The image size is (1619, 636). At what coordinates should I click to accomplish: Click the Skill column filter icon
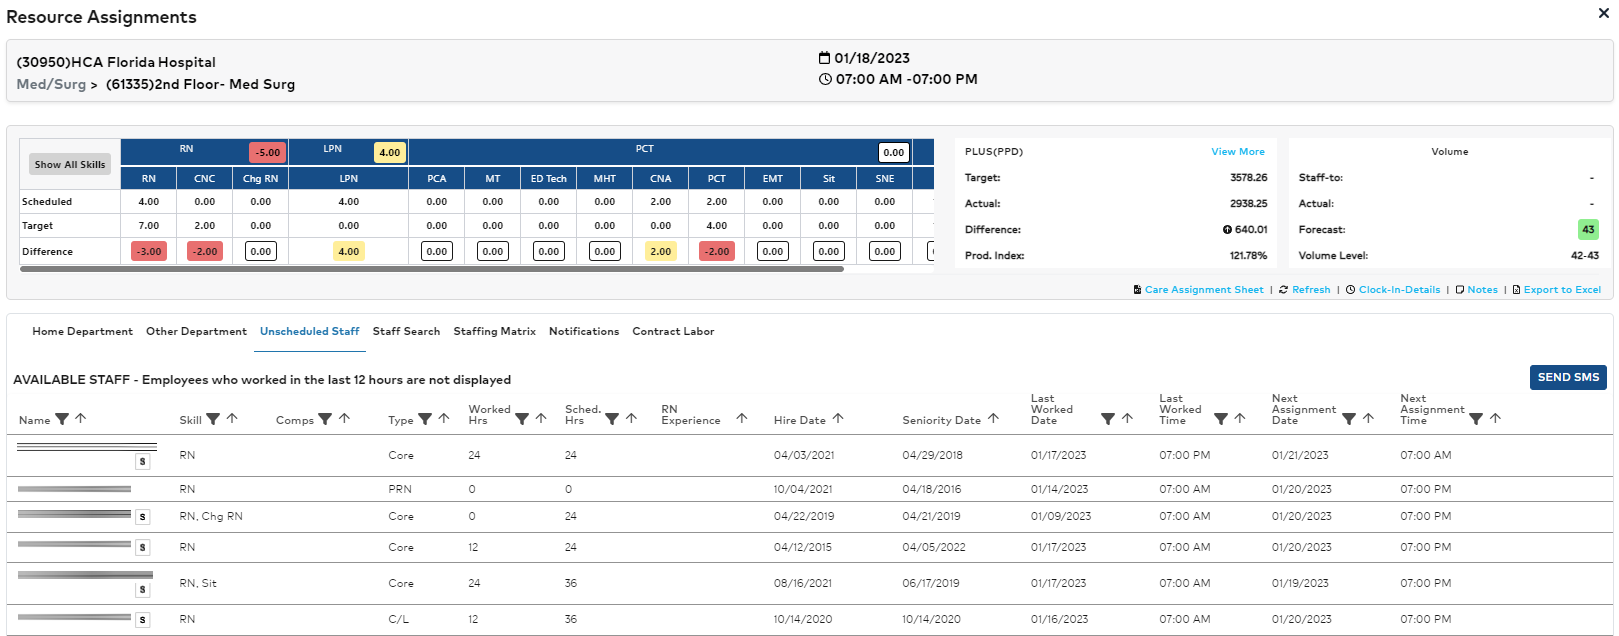[213, 419]
